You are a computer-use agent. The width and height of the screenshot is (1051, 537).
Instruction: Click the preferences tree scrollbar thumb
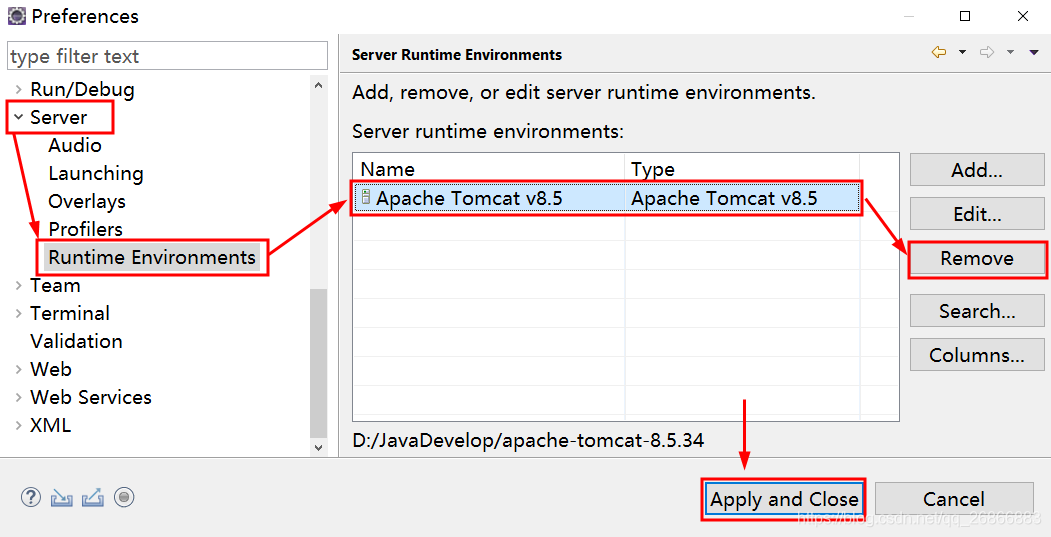point(318,362)
